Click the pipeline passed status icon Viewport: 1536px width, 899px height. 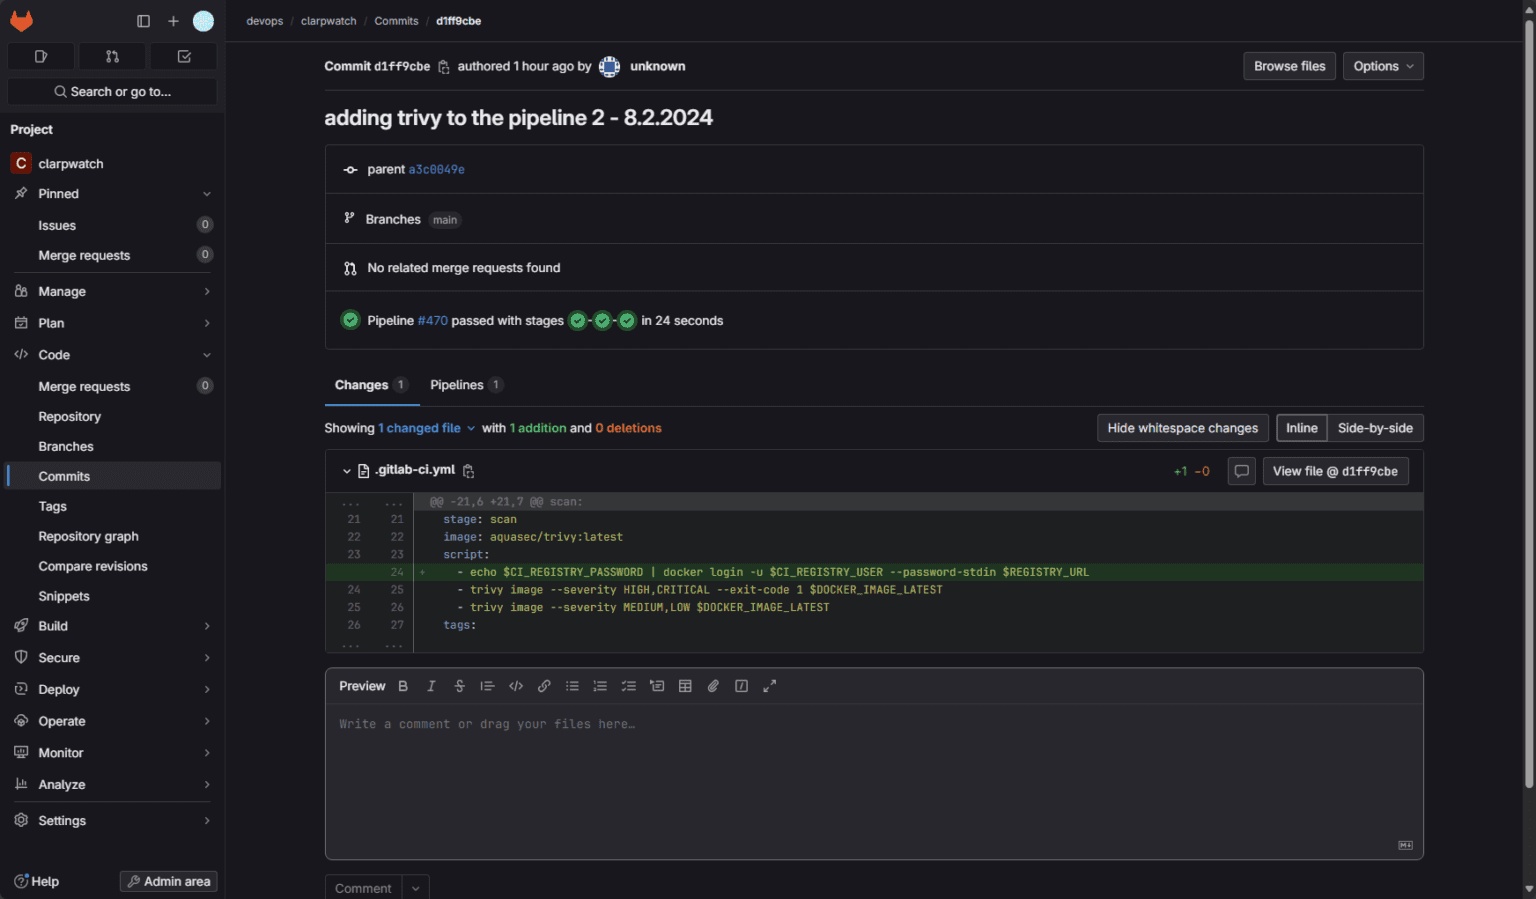[350, 320]
